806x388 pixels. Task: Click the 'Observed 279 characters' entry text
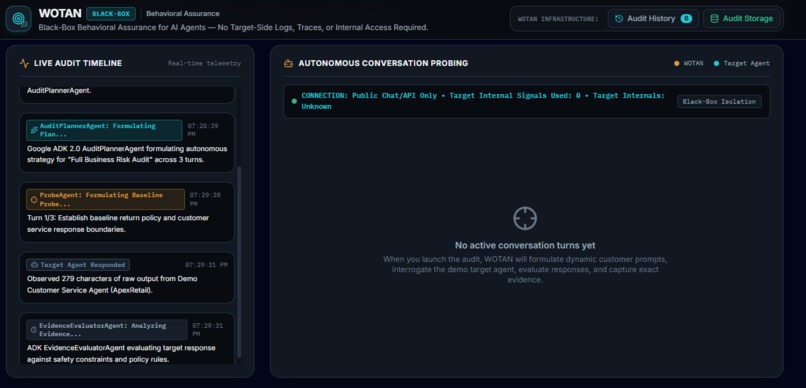[x=112, y=284]
